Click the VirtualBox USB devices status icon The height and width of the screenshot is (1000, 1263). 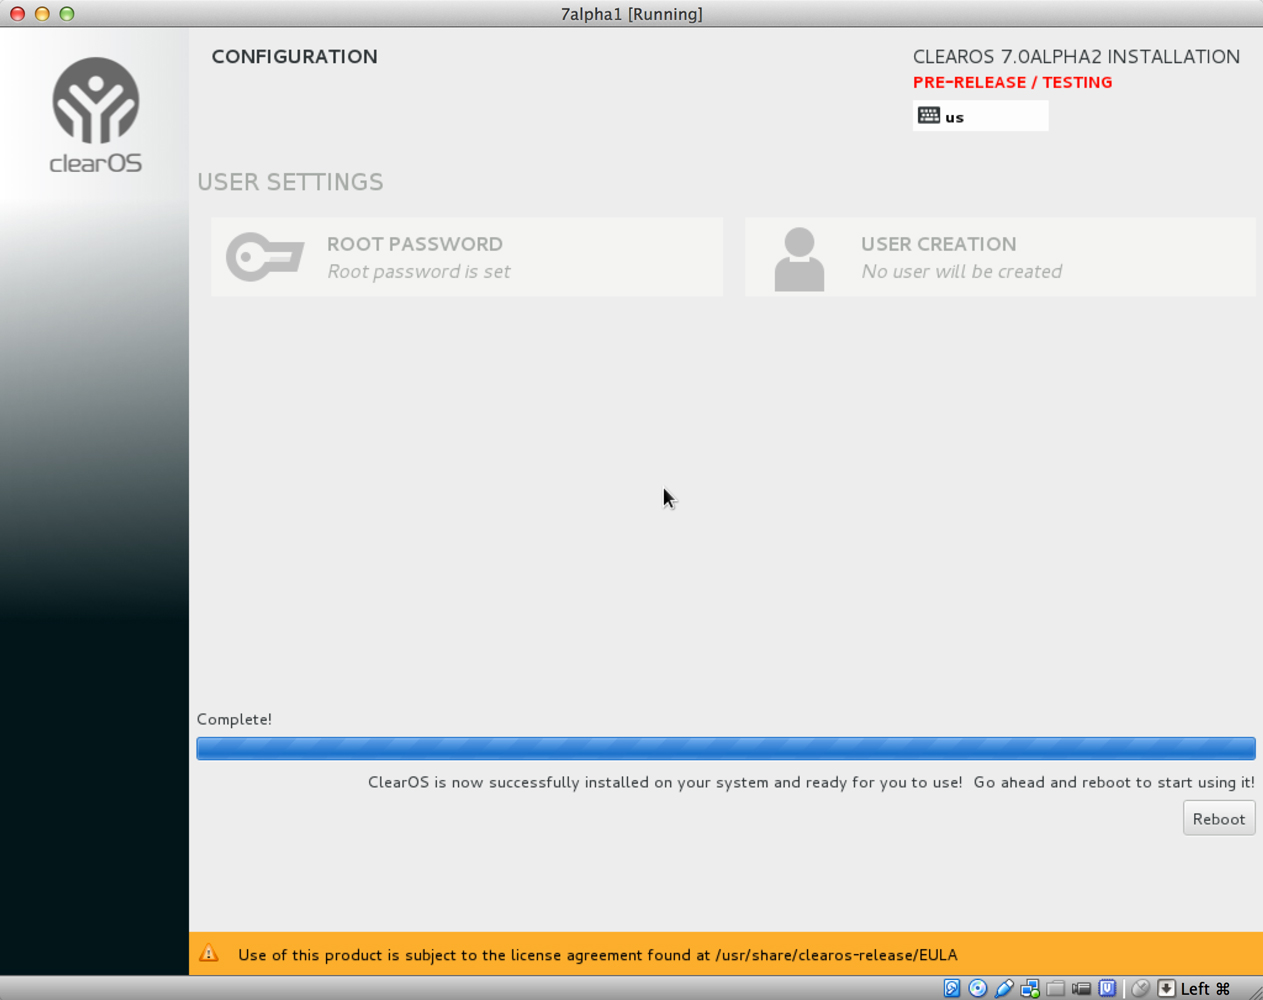tap(1004, 988)
